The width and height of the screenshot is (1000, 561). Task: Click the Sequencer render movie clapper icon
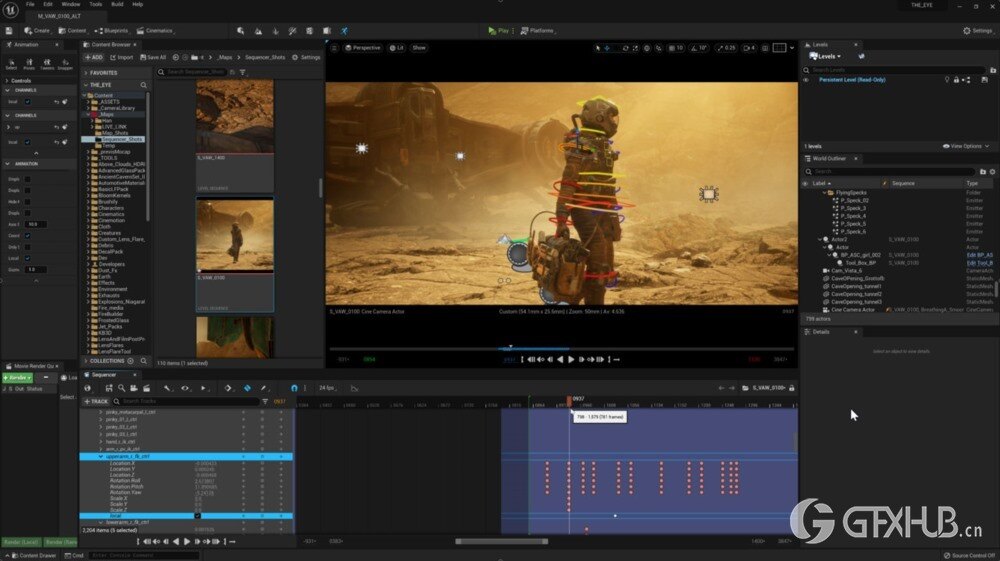coord(146,388)
